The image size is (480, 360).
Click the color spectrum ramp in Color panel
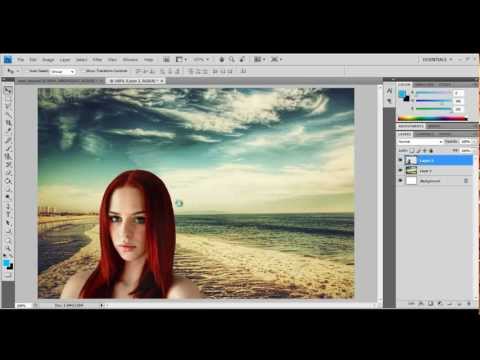[432, 118]
